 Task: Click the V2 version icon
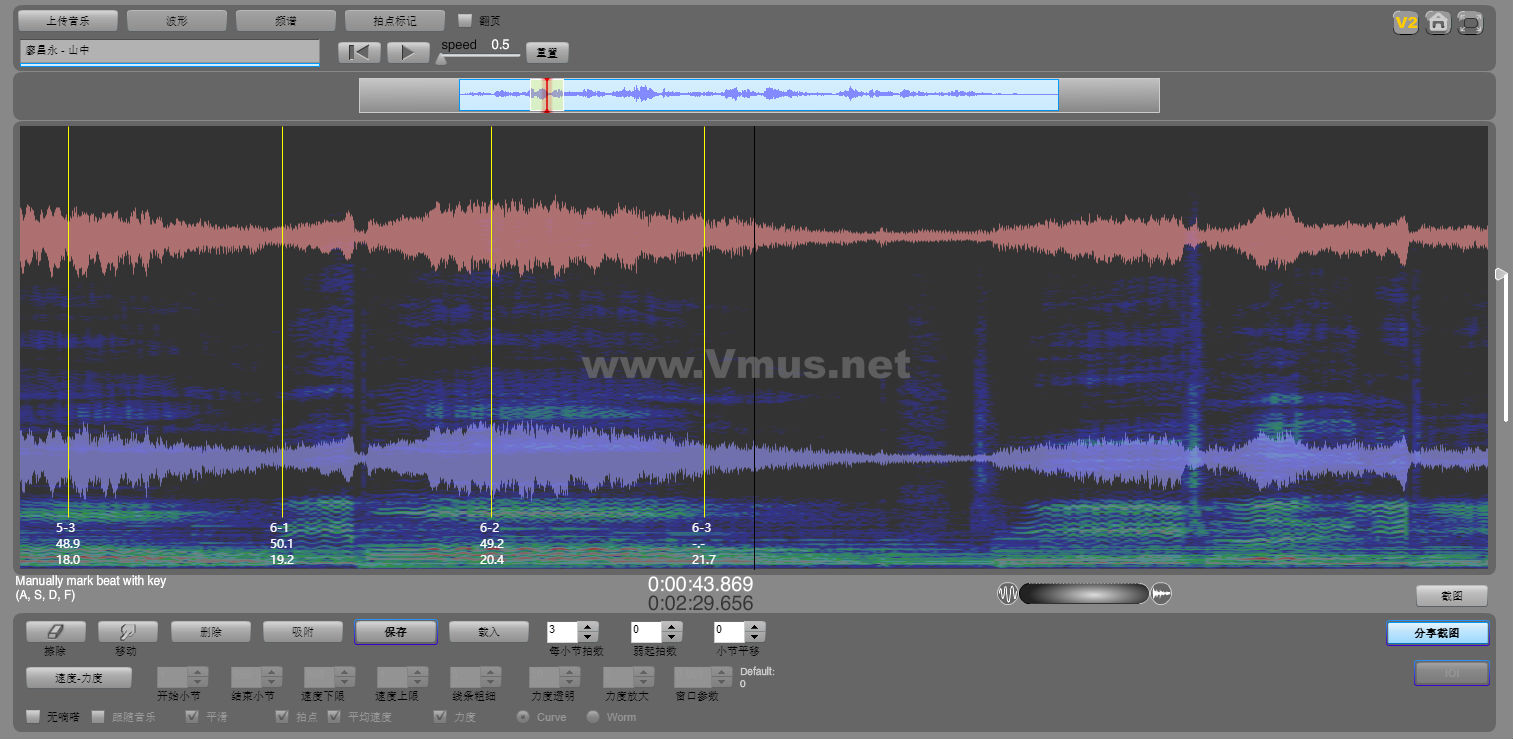point(1406,22)
